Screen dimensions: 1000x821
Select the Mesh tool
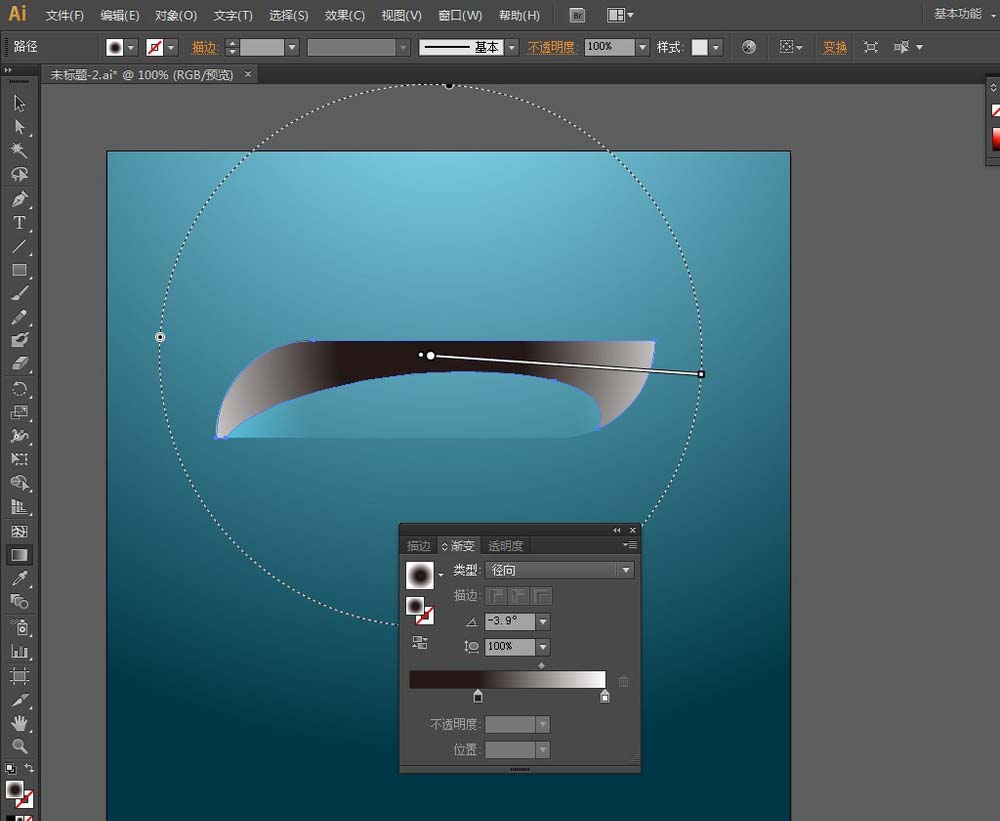[x=19, y=531]
